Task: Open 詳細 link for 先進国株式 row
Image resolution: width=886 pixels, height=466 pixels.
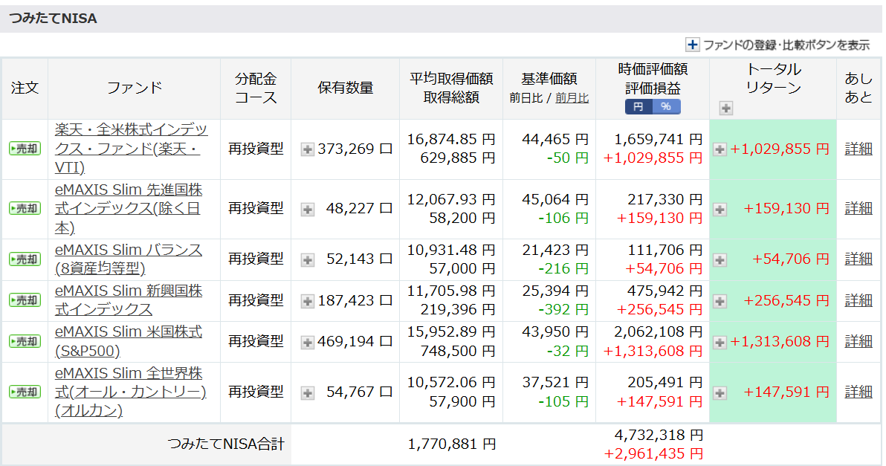Action: point(858,208)
